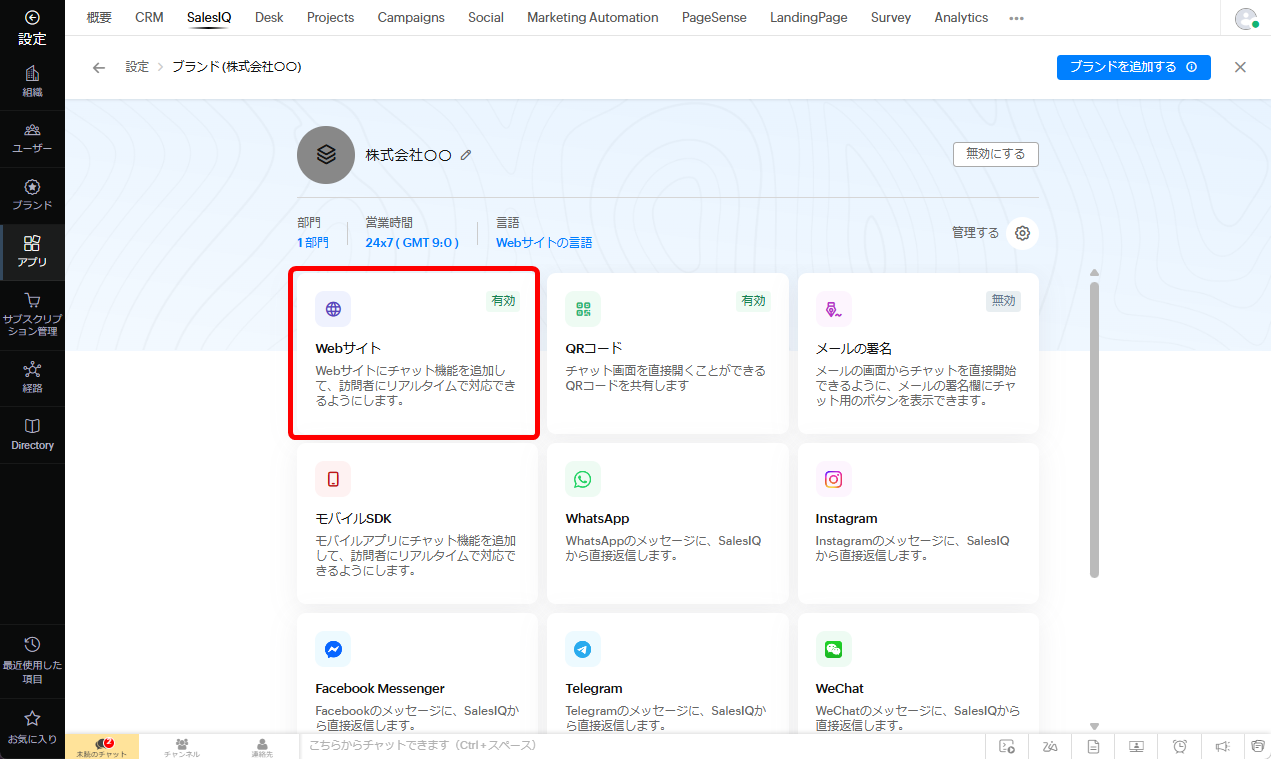Switch to the LandingPage tab
The image size is (1271, 759).
coord(809,17)
